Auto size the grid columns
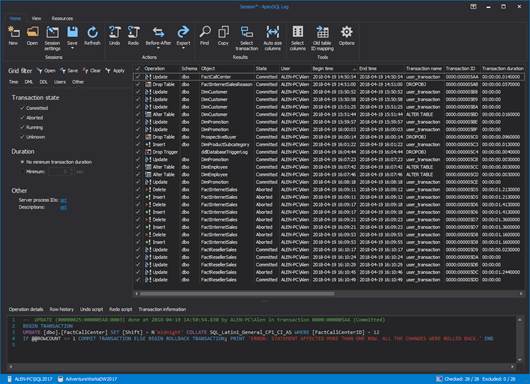The width and height of the screenshot is (530, 384). (x=272, y=38)
